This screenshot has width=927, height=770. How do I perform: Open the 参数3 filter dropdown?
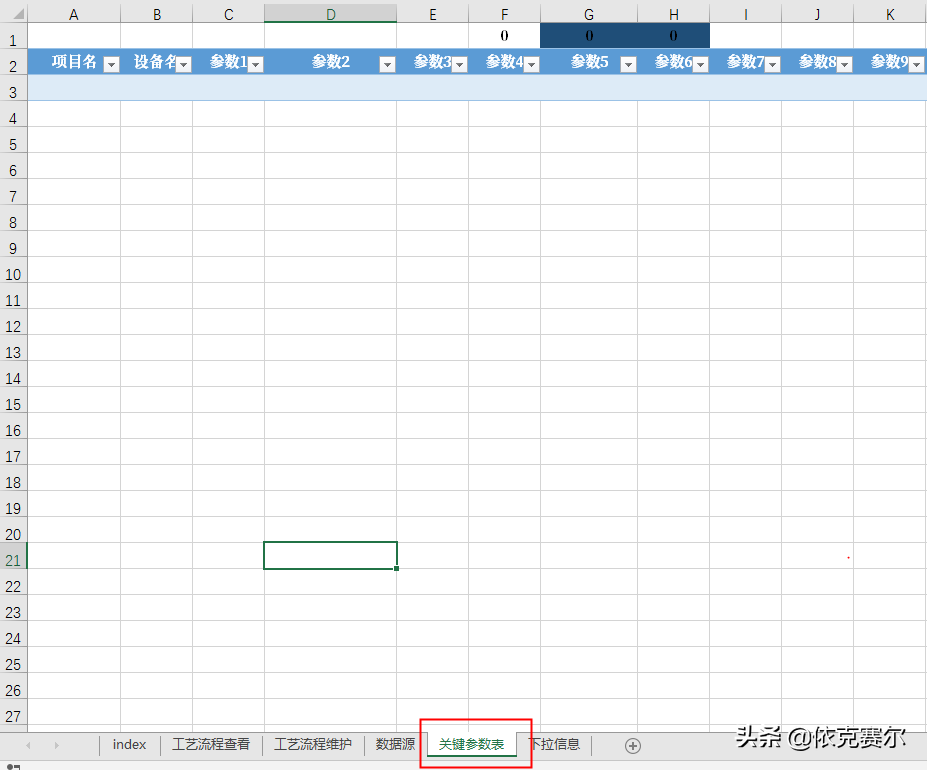click(460, 64)
